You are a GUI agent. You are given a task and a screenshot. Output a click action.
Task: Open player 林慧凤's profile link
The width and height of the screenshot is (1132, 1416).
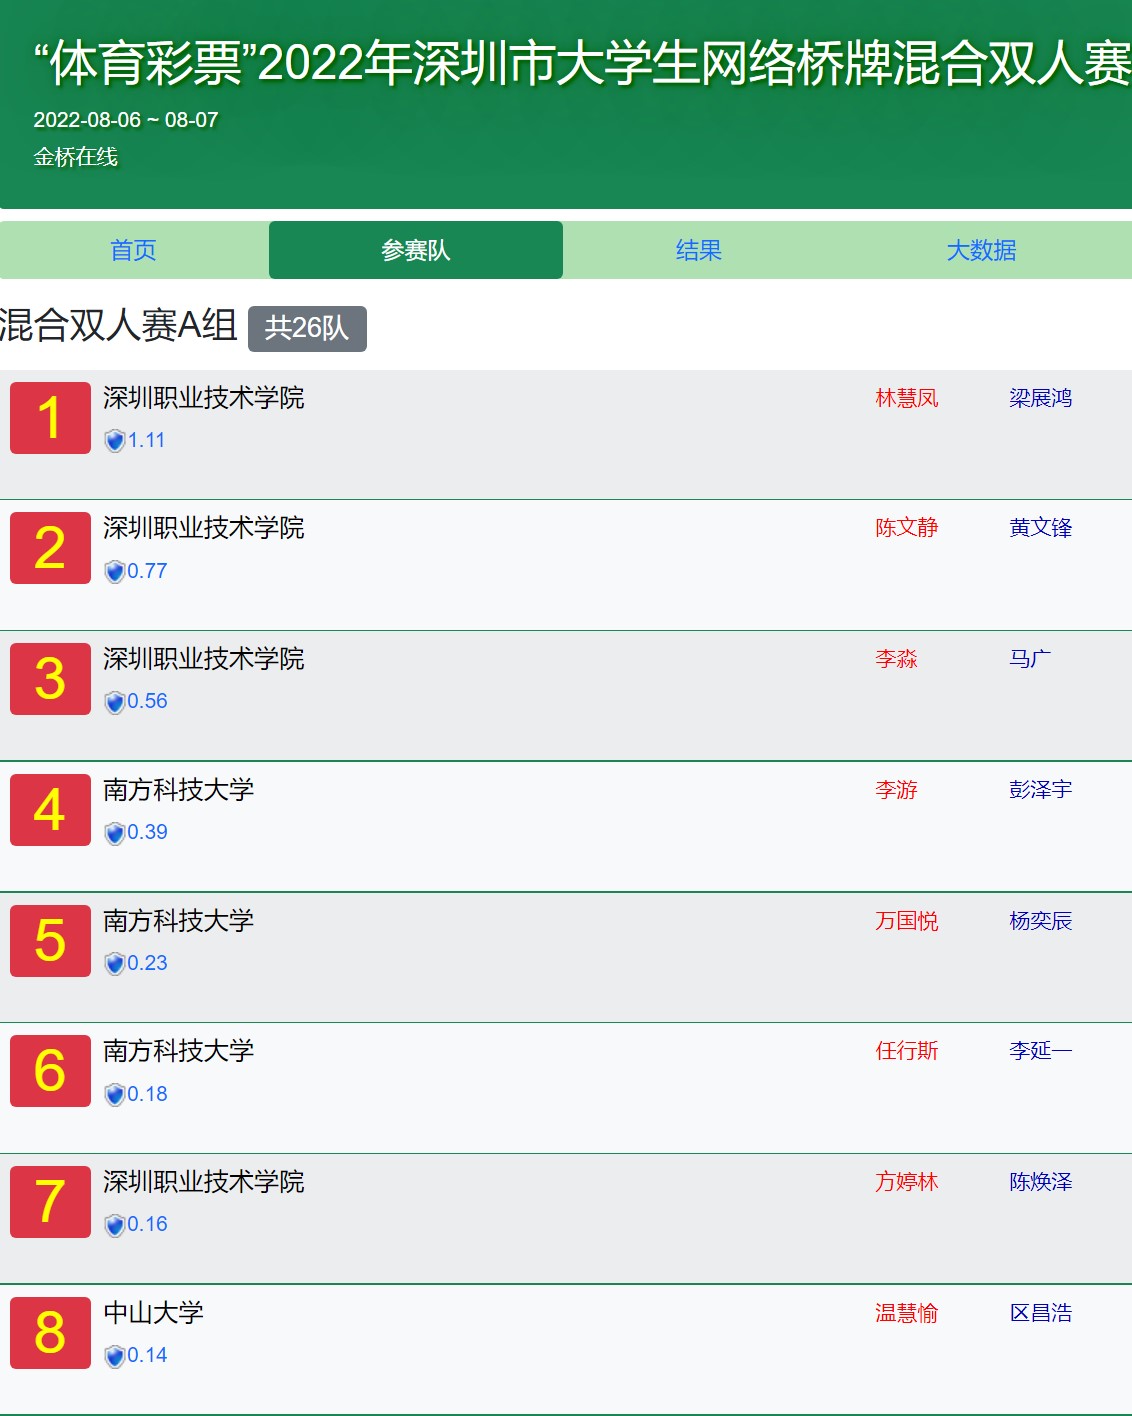pos(906,398)
